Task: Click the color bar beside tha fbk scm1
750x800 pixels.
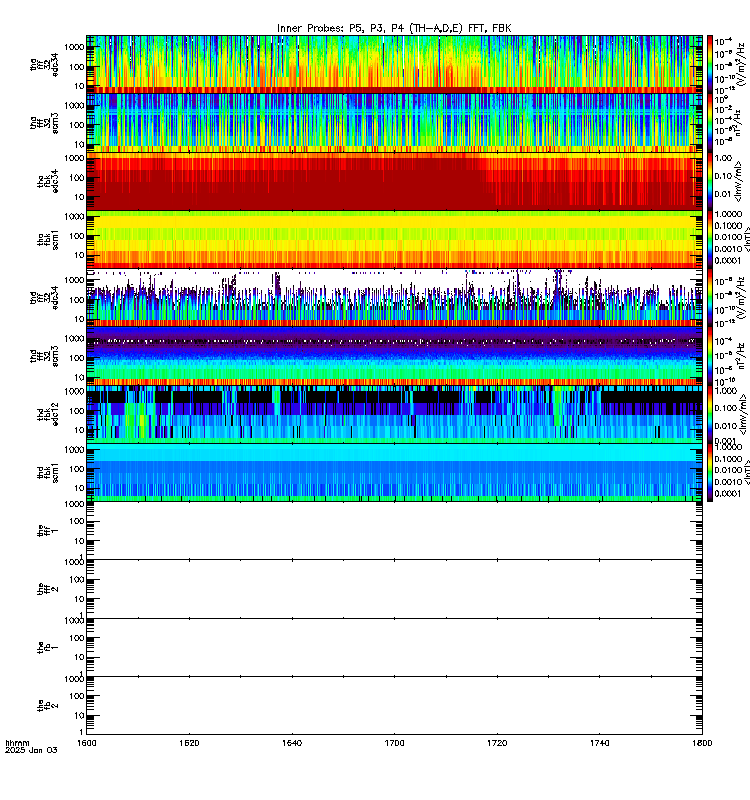Action: click(710, 239)
